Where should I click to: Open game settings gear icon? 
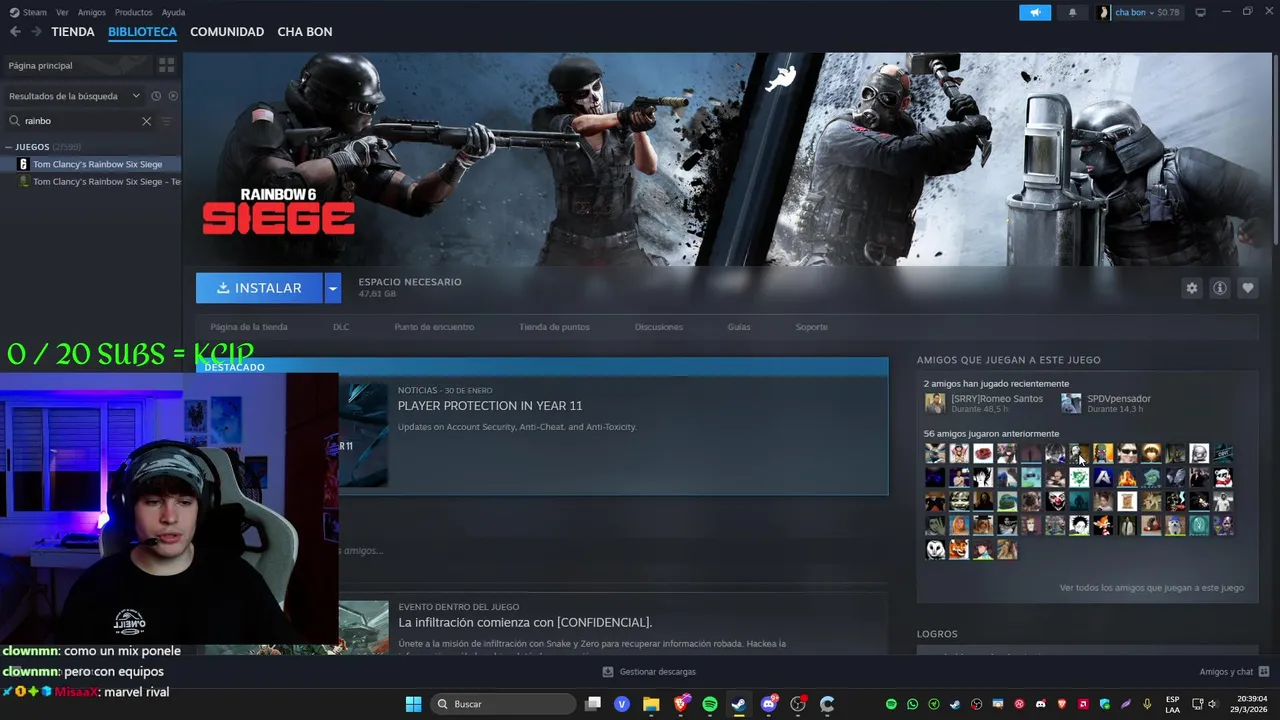click(x=1191, y=288)
